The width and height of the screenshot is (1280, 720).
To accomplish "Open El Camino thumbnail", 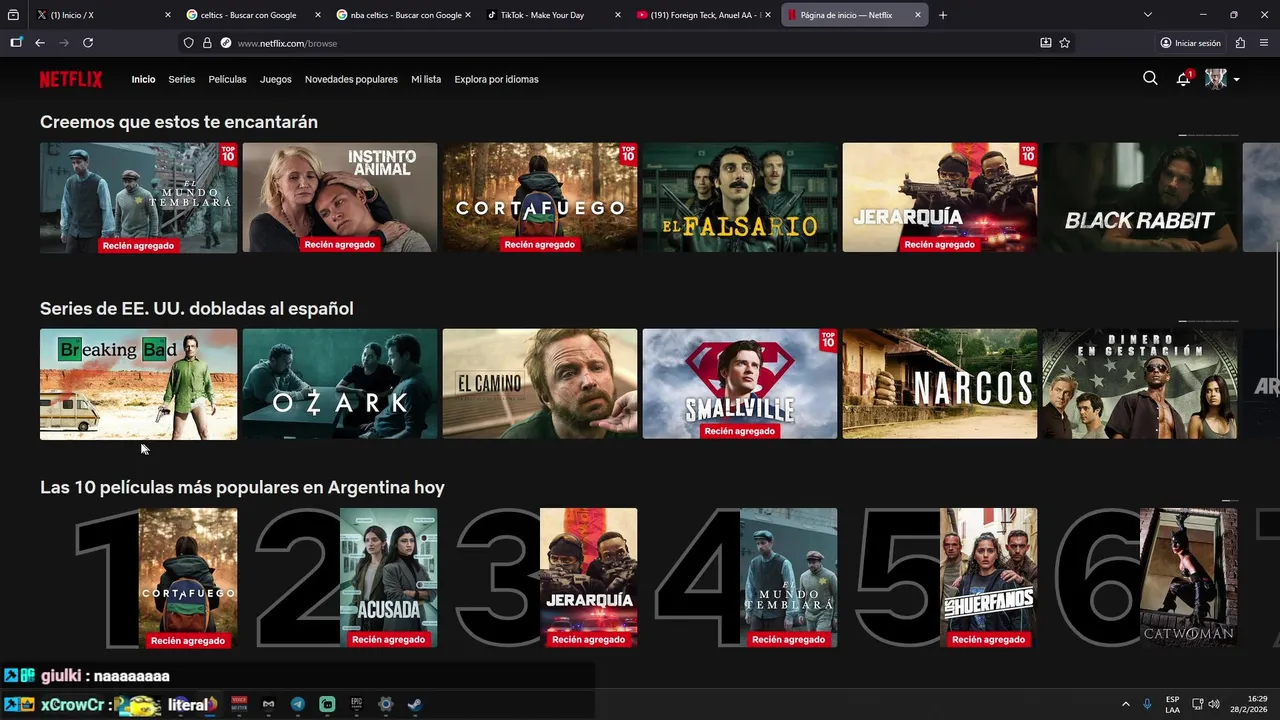I will [x=540, y=384].
